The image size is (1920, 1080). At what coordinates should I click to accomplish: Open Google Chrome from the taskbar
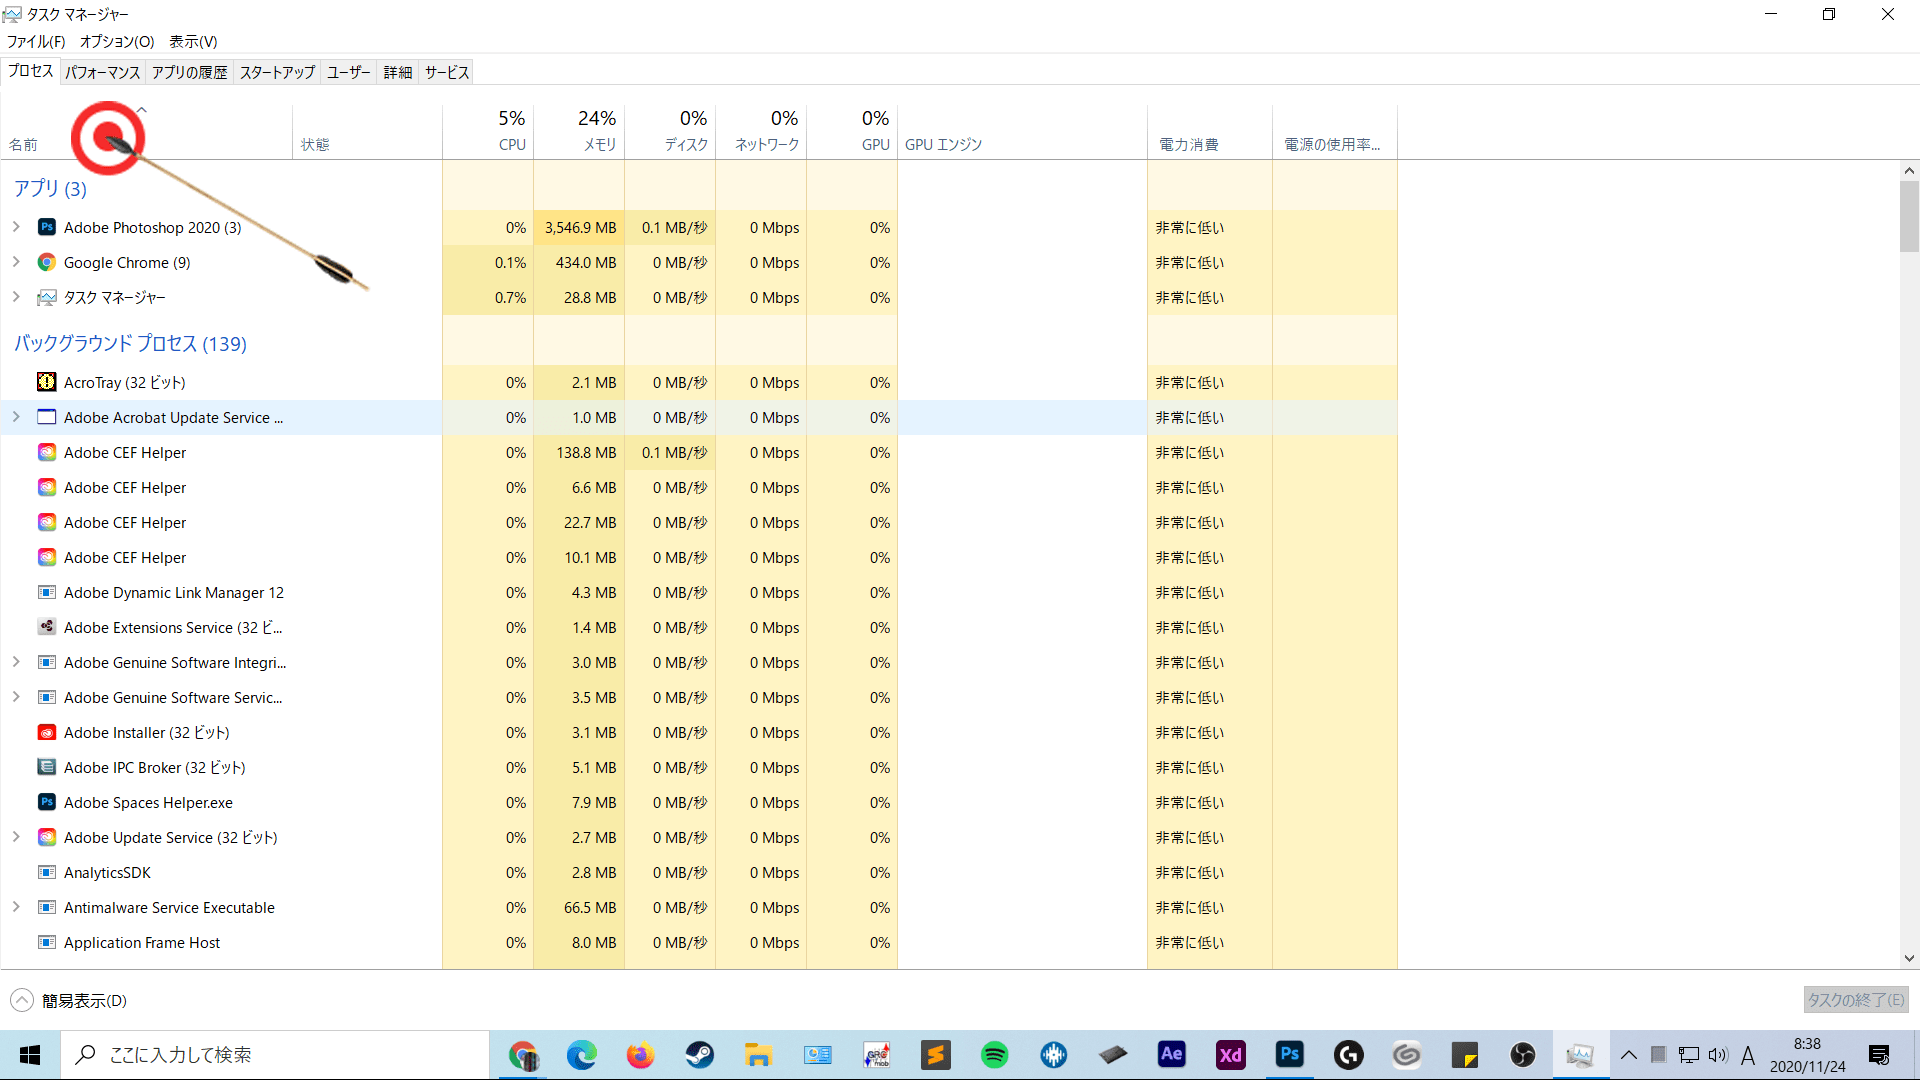(523, 1055)
